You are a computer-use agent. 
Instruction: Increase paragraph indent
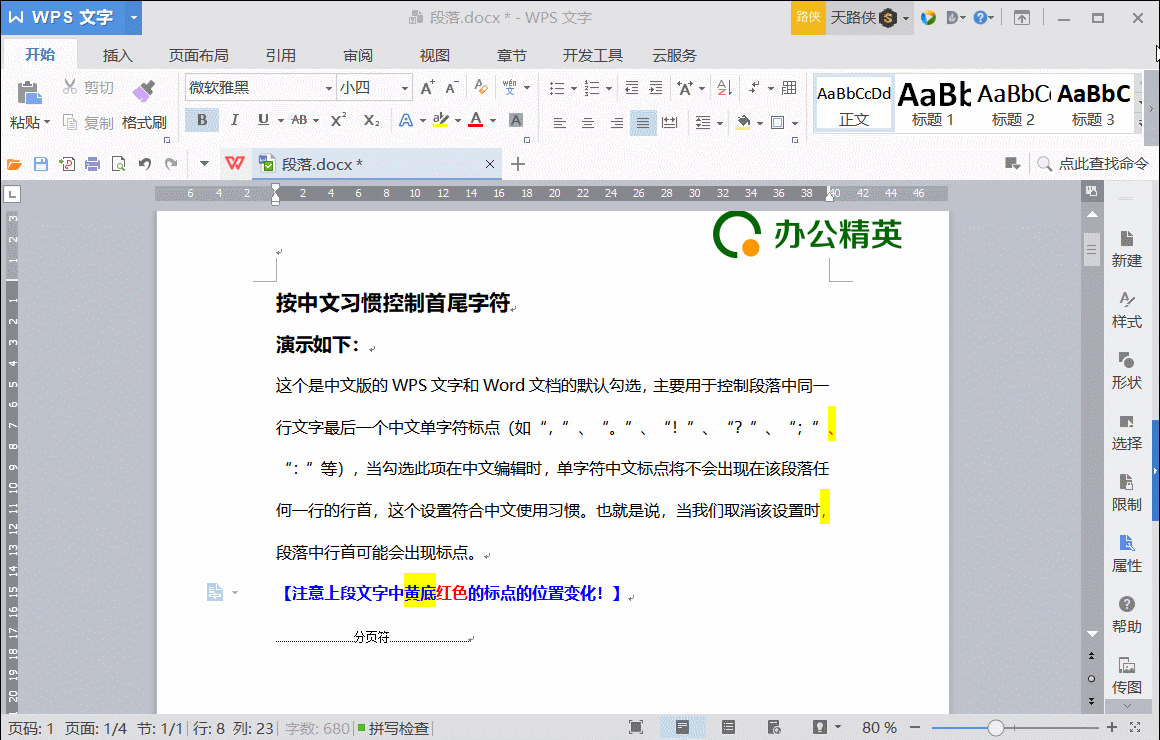point(656,88)
